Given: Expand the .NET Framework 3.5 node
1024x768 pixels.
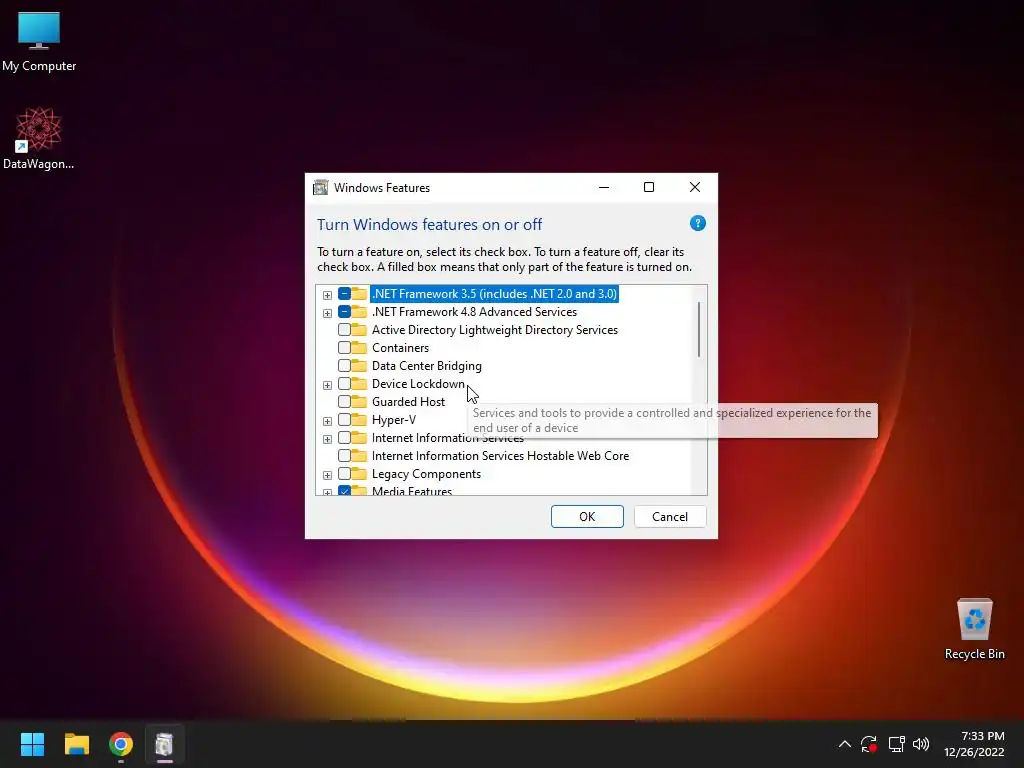Looking at the screenshot, I should 327,295.
